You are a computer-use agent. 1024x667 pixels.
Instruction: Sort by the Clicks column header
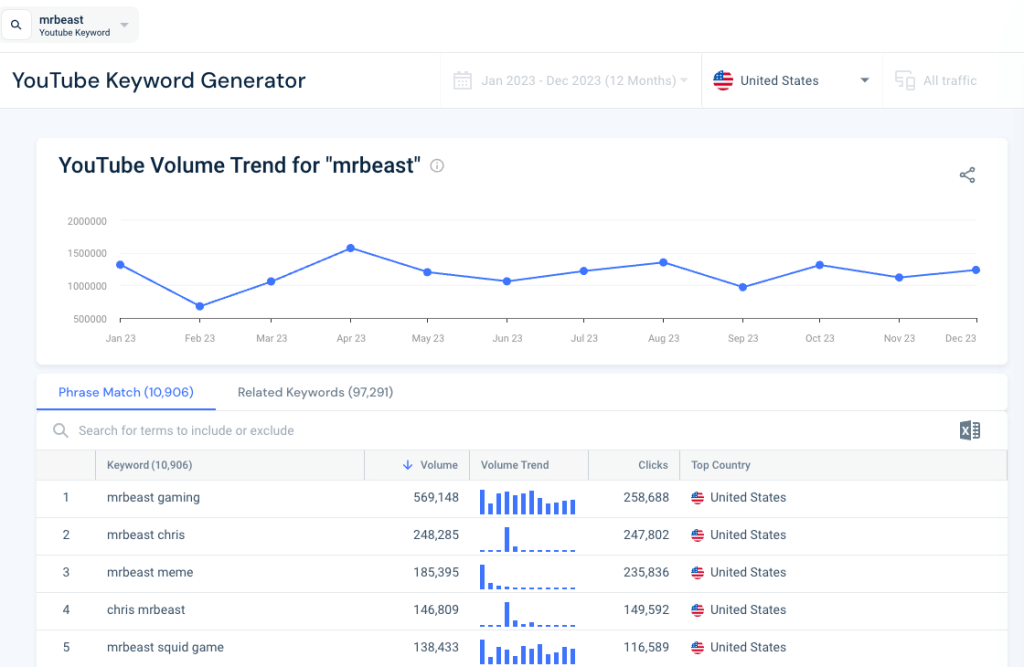653,465
